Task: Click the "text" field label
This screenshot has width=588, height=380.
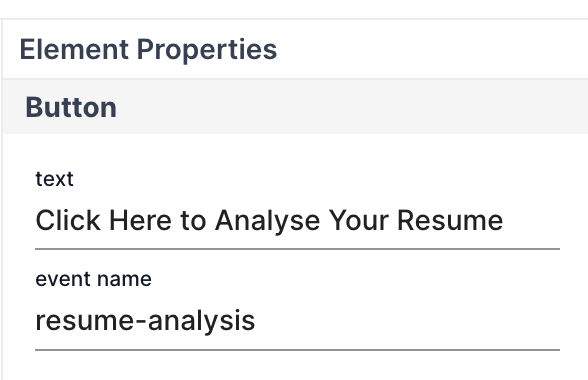Action: (54, 179)
